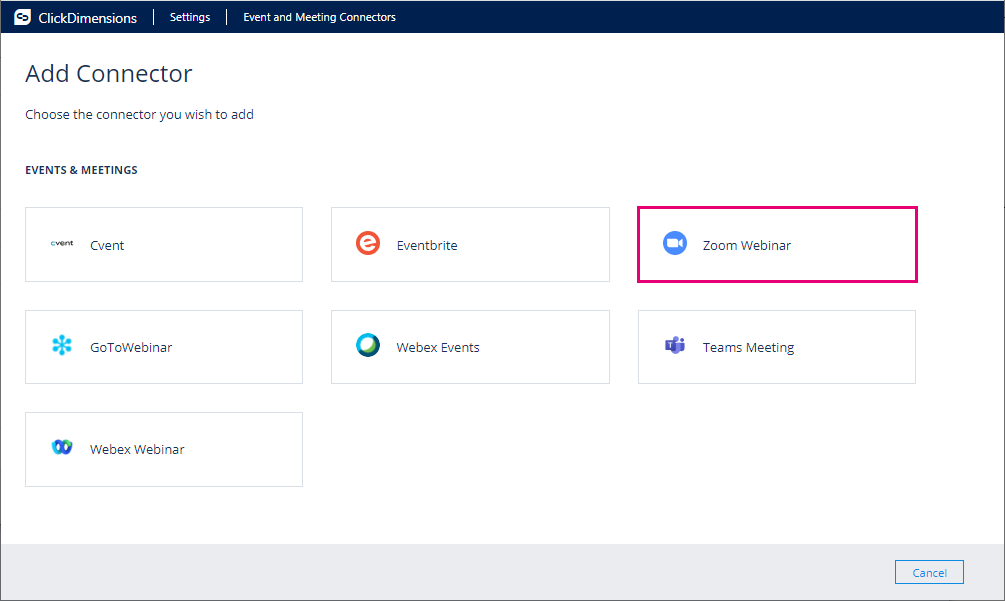The height and width of the screenshot is (601, 1005).
Task: Select the Event and Meeting Connectors menu item
Action: coord(319,16)
